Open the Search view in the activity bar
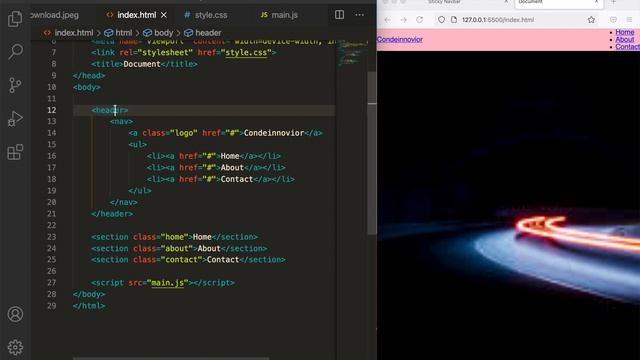The image size is (640, 360). pos(15,52)
